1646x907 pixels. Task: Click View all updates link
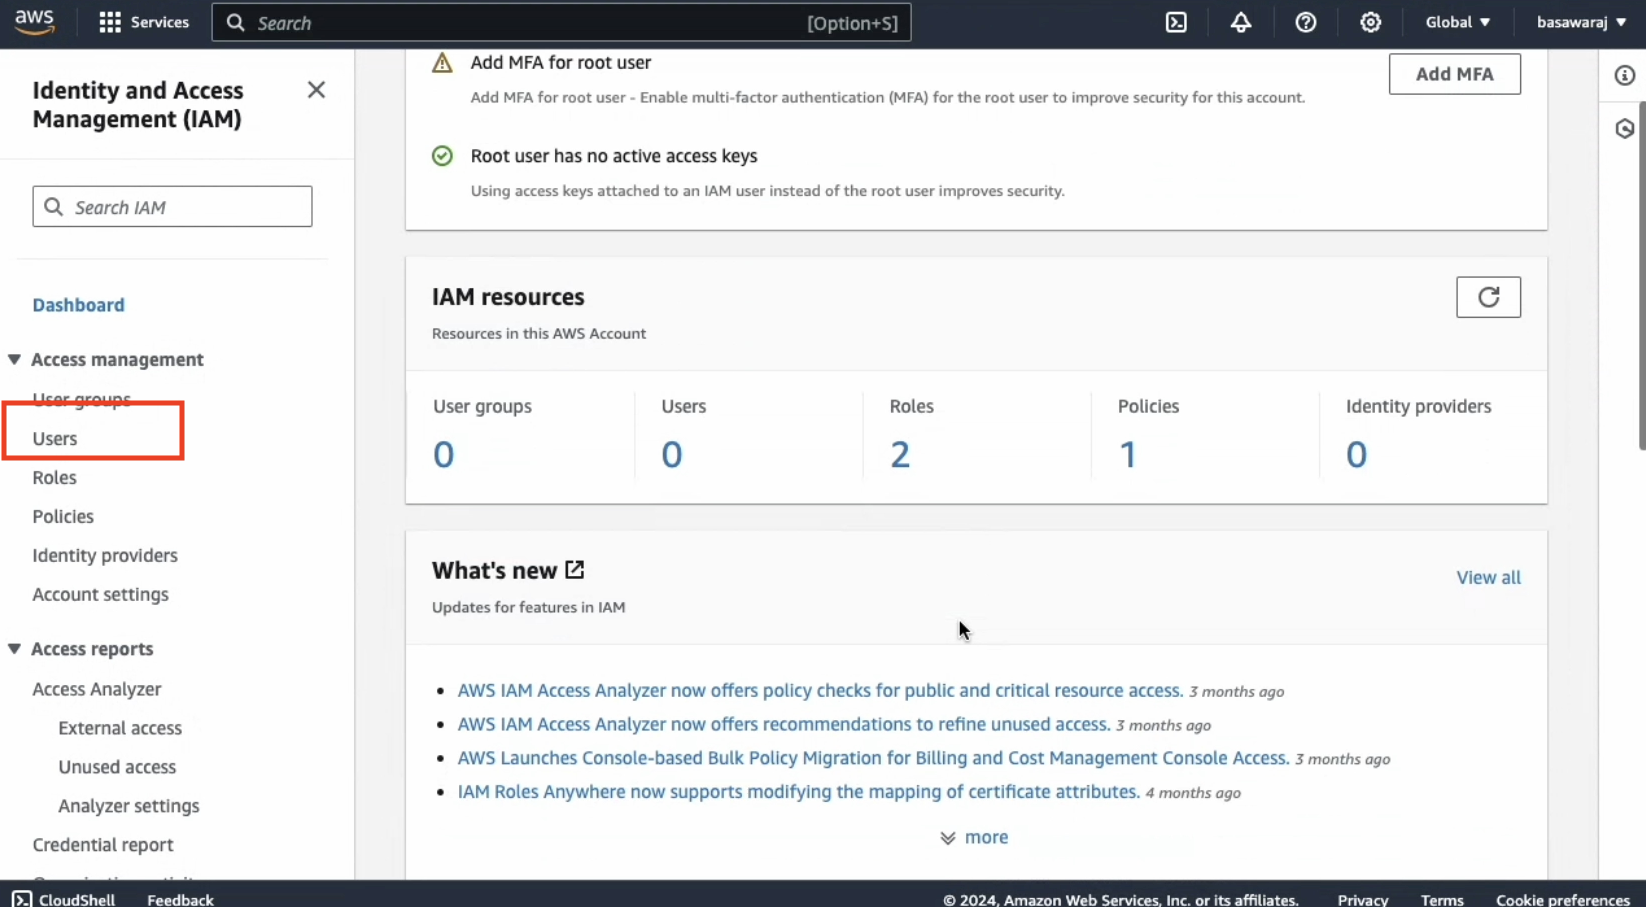click(1488, 577)
